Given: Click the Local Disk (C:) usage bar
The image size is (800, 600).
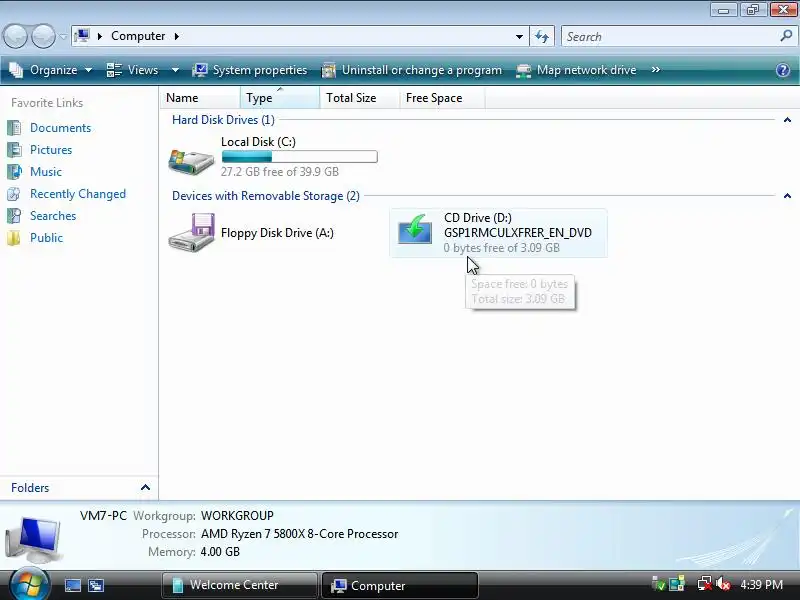Looking at the screenshot, I should [299, 157].
